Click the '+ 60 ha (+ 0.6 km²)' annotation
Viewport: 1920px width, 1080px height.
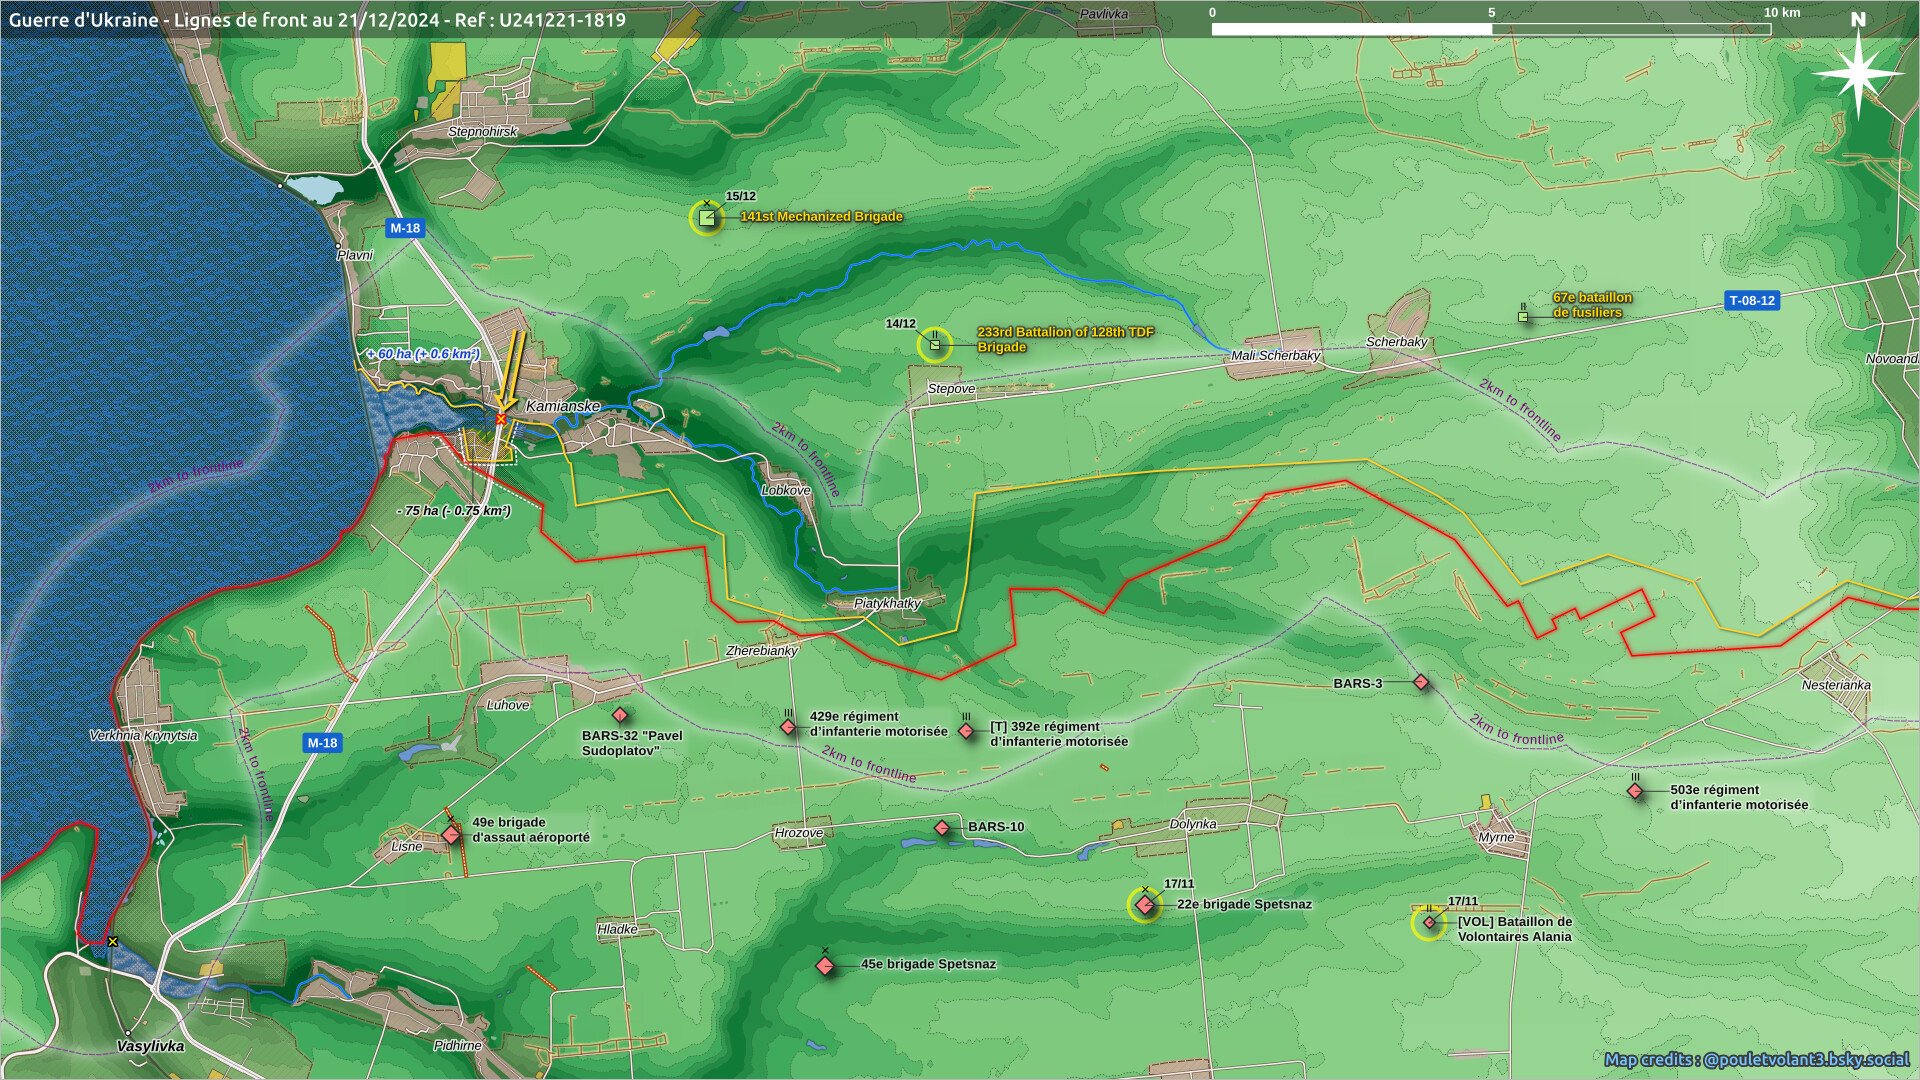pos(422,354)
